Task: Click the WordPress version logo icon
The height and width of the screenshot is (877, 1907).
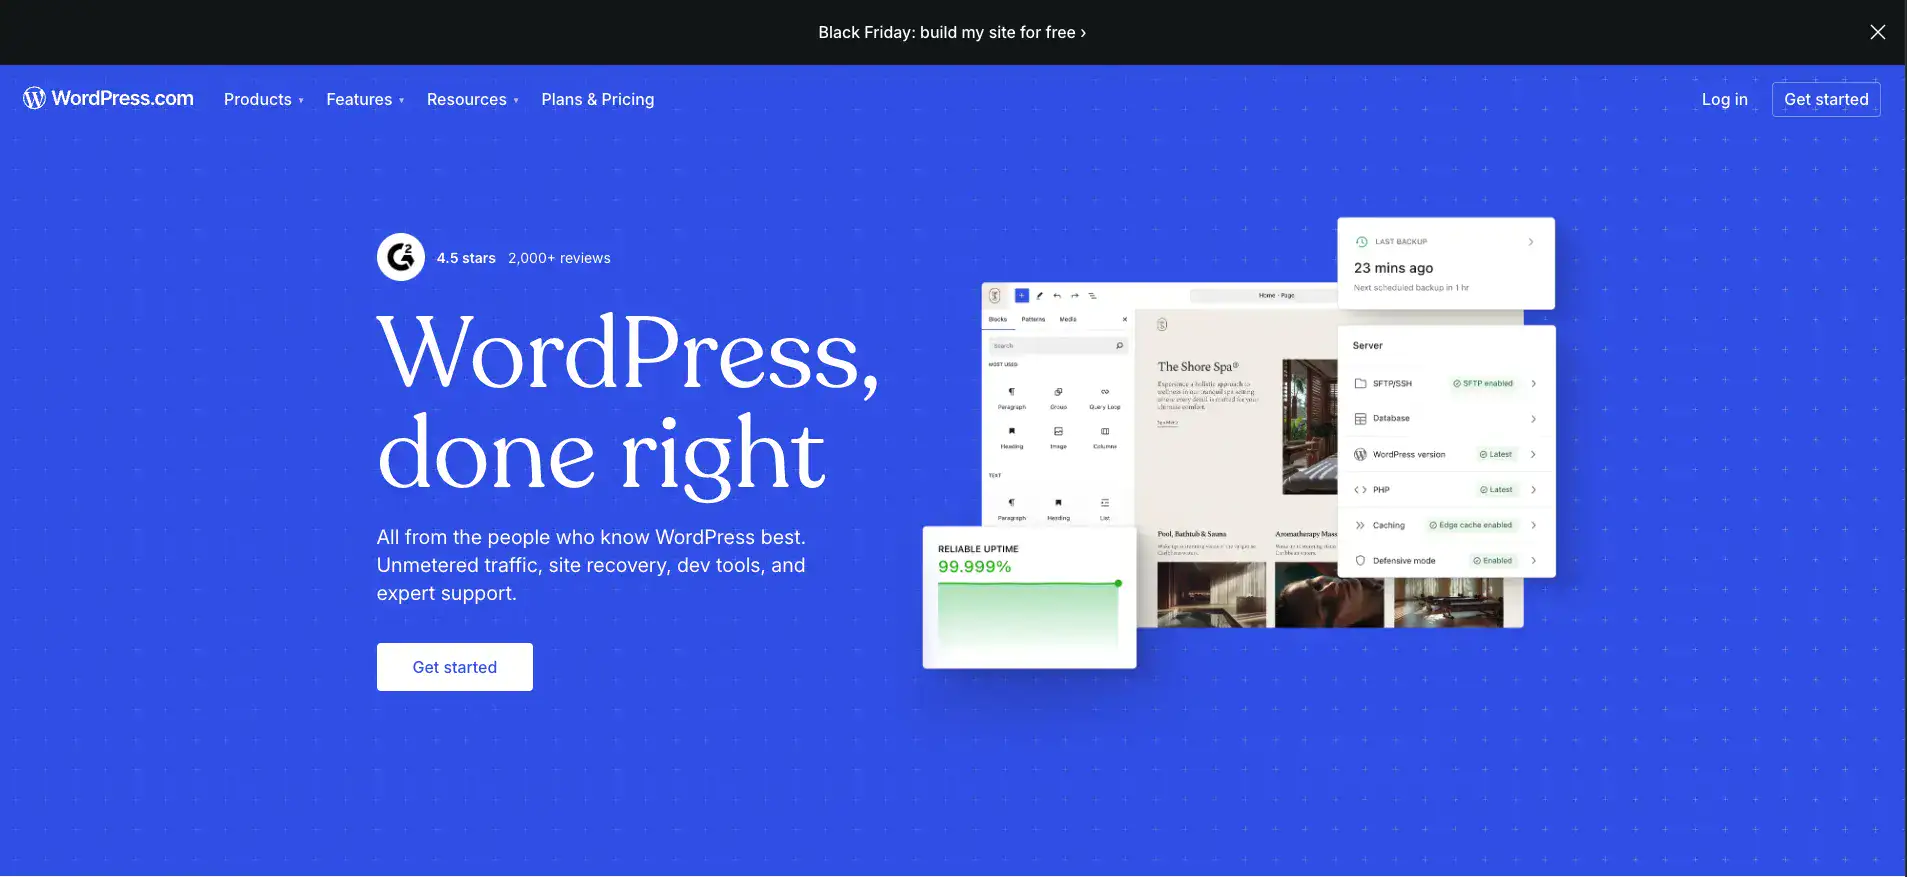Action: (1360, 454)
